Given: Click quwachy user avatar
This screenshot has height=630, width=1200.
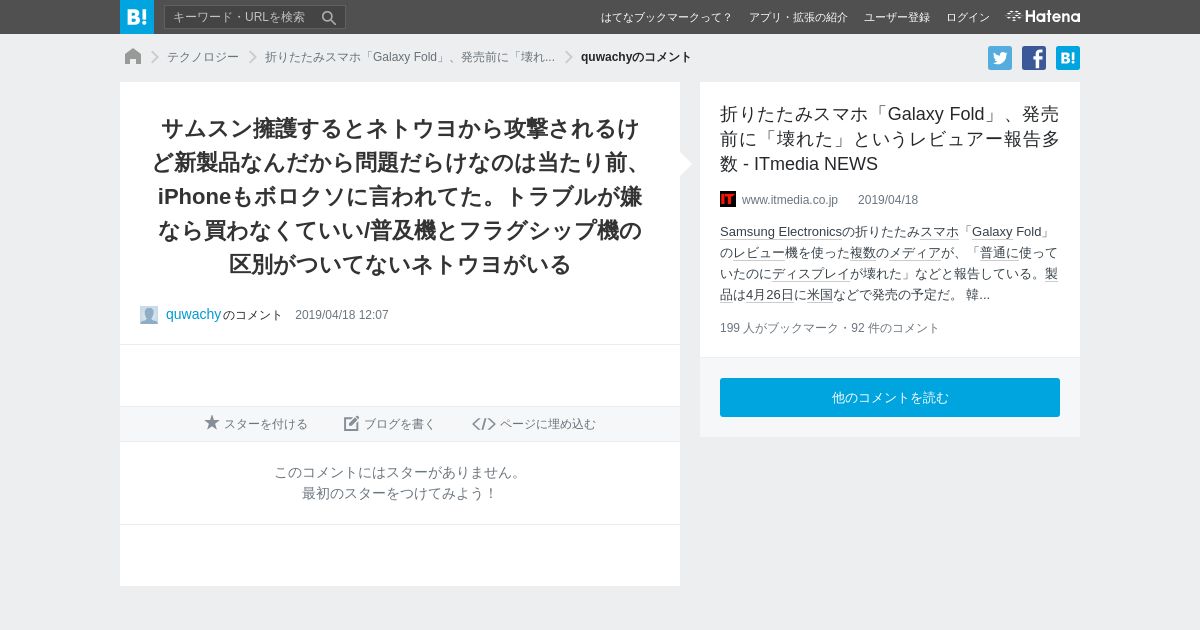Looking at the screenshot, I should click(x=149, y=315).
